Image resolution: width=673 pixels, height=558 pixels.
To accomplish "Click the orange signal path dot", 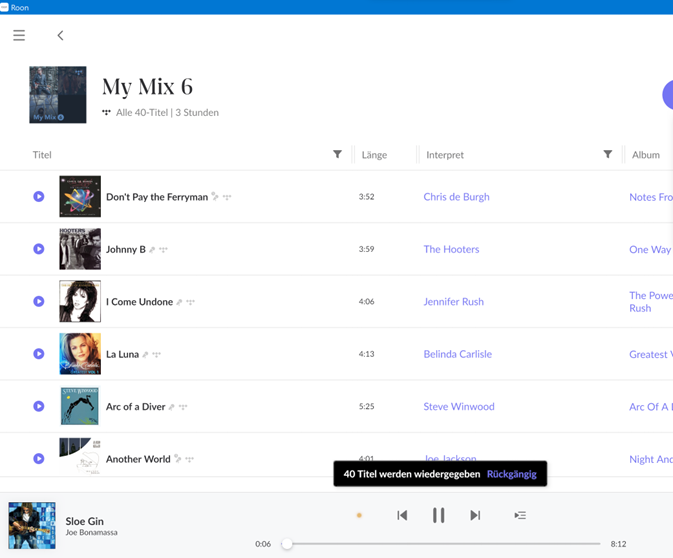I will (359, 515).
